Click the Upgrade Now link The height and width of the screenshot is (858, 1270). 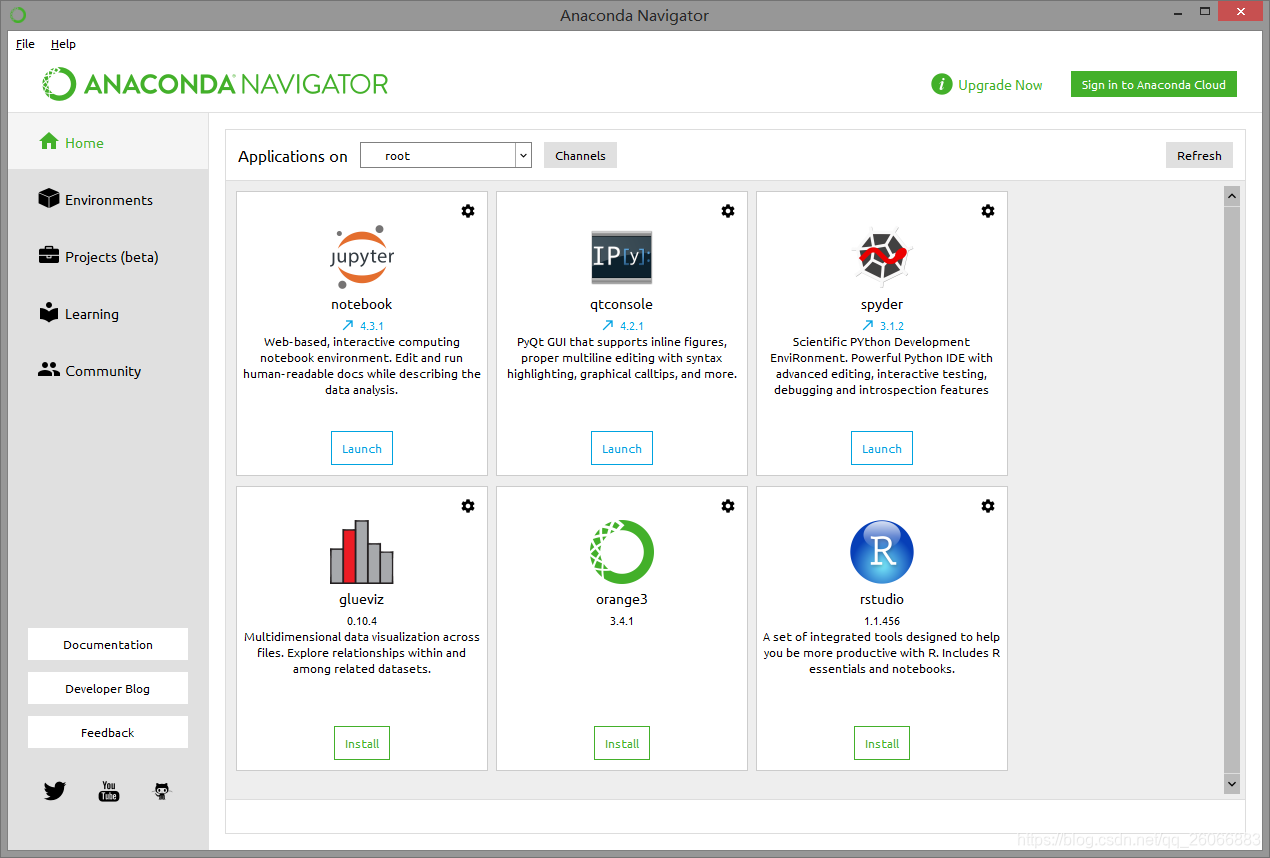(1000, 85)
